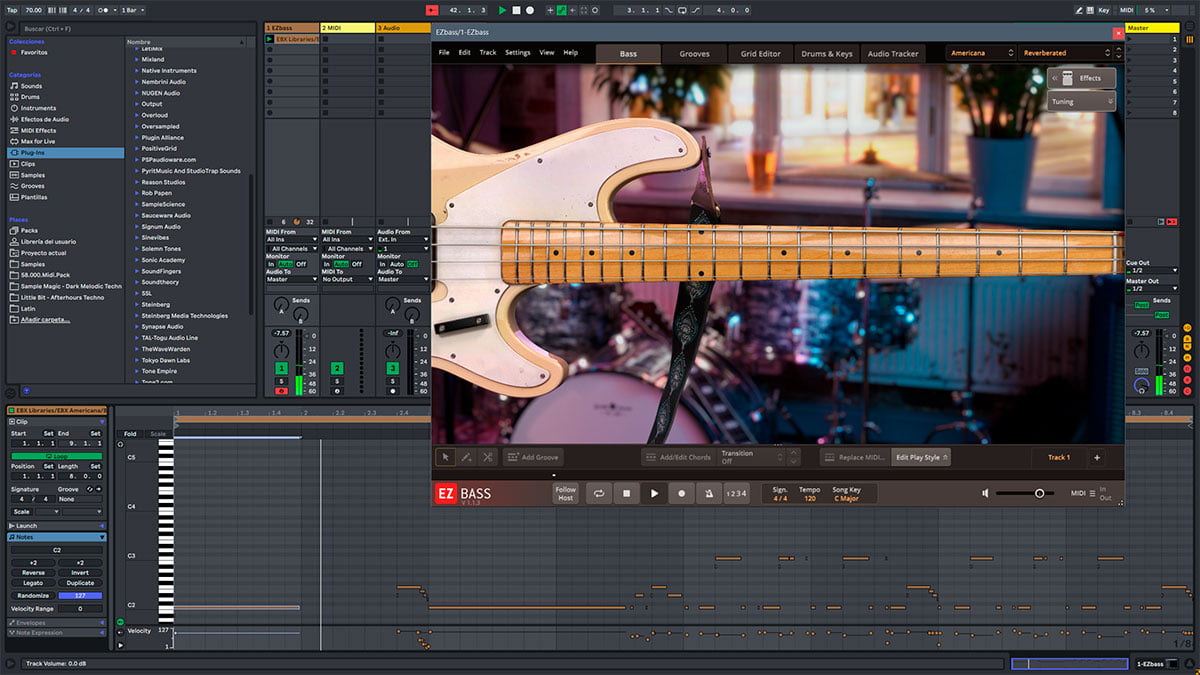This screenshot has width=1200, height=675.
Task: Adjust the EZbass master volume slider
Action: [1026, 493]
